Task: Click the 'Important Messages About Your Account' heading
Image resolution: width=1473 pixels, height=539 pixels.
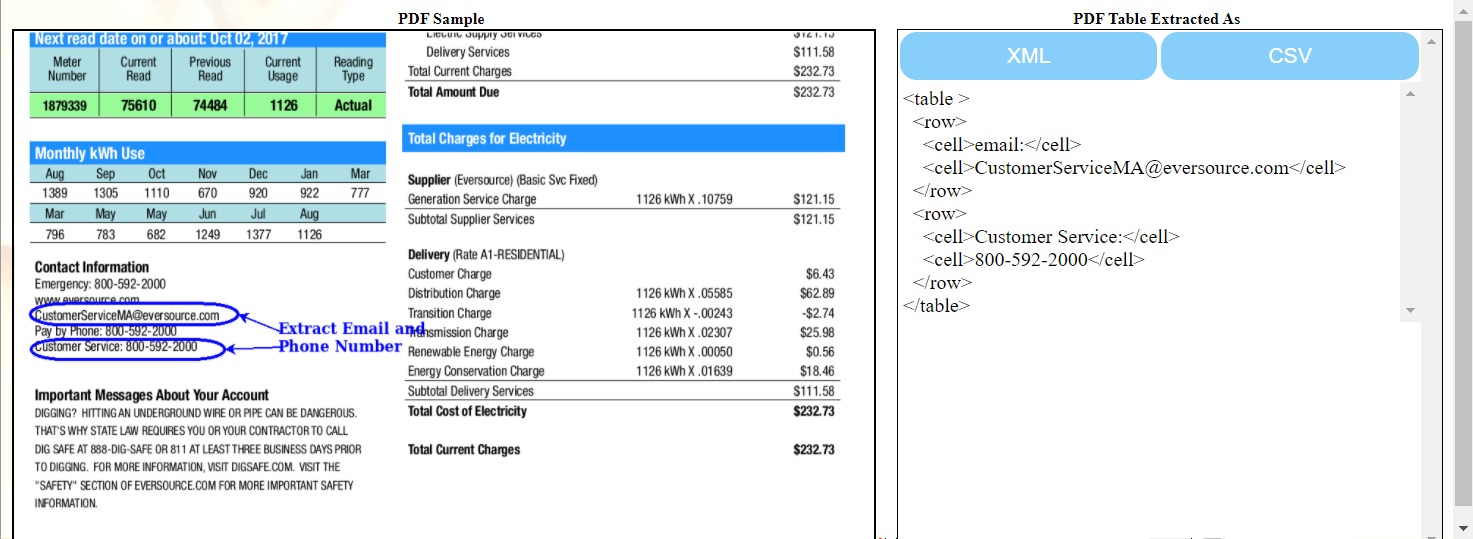Action: click(152, 395)
